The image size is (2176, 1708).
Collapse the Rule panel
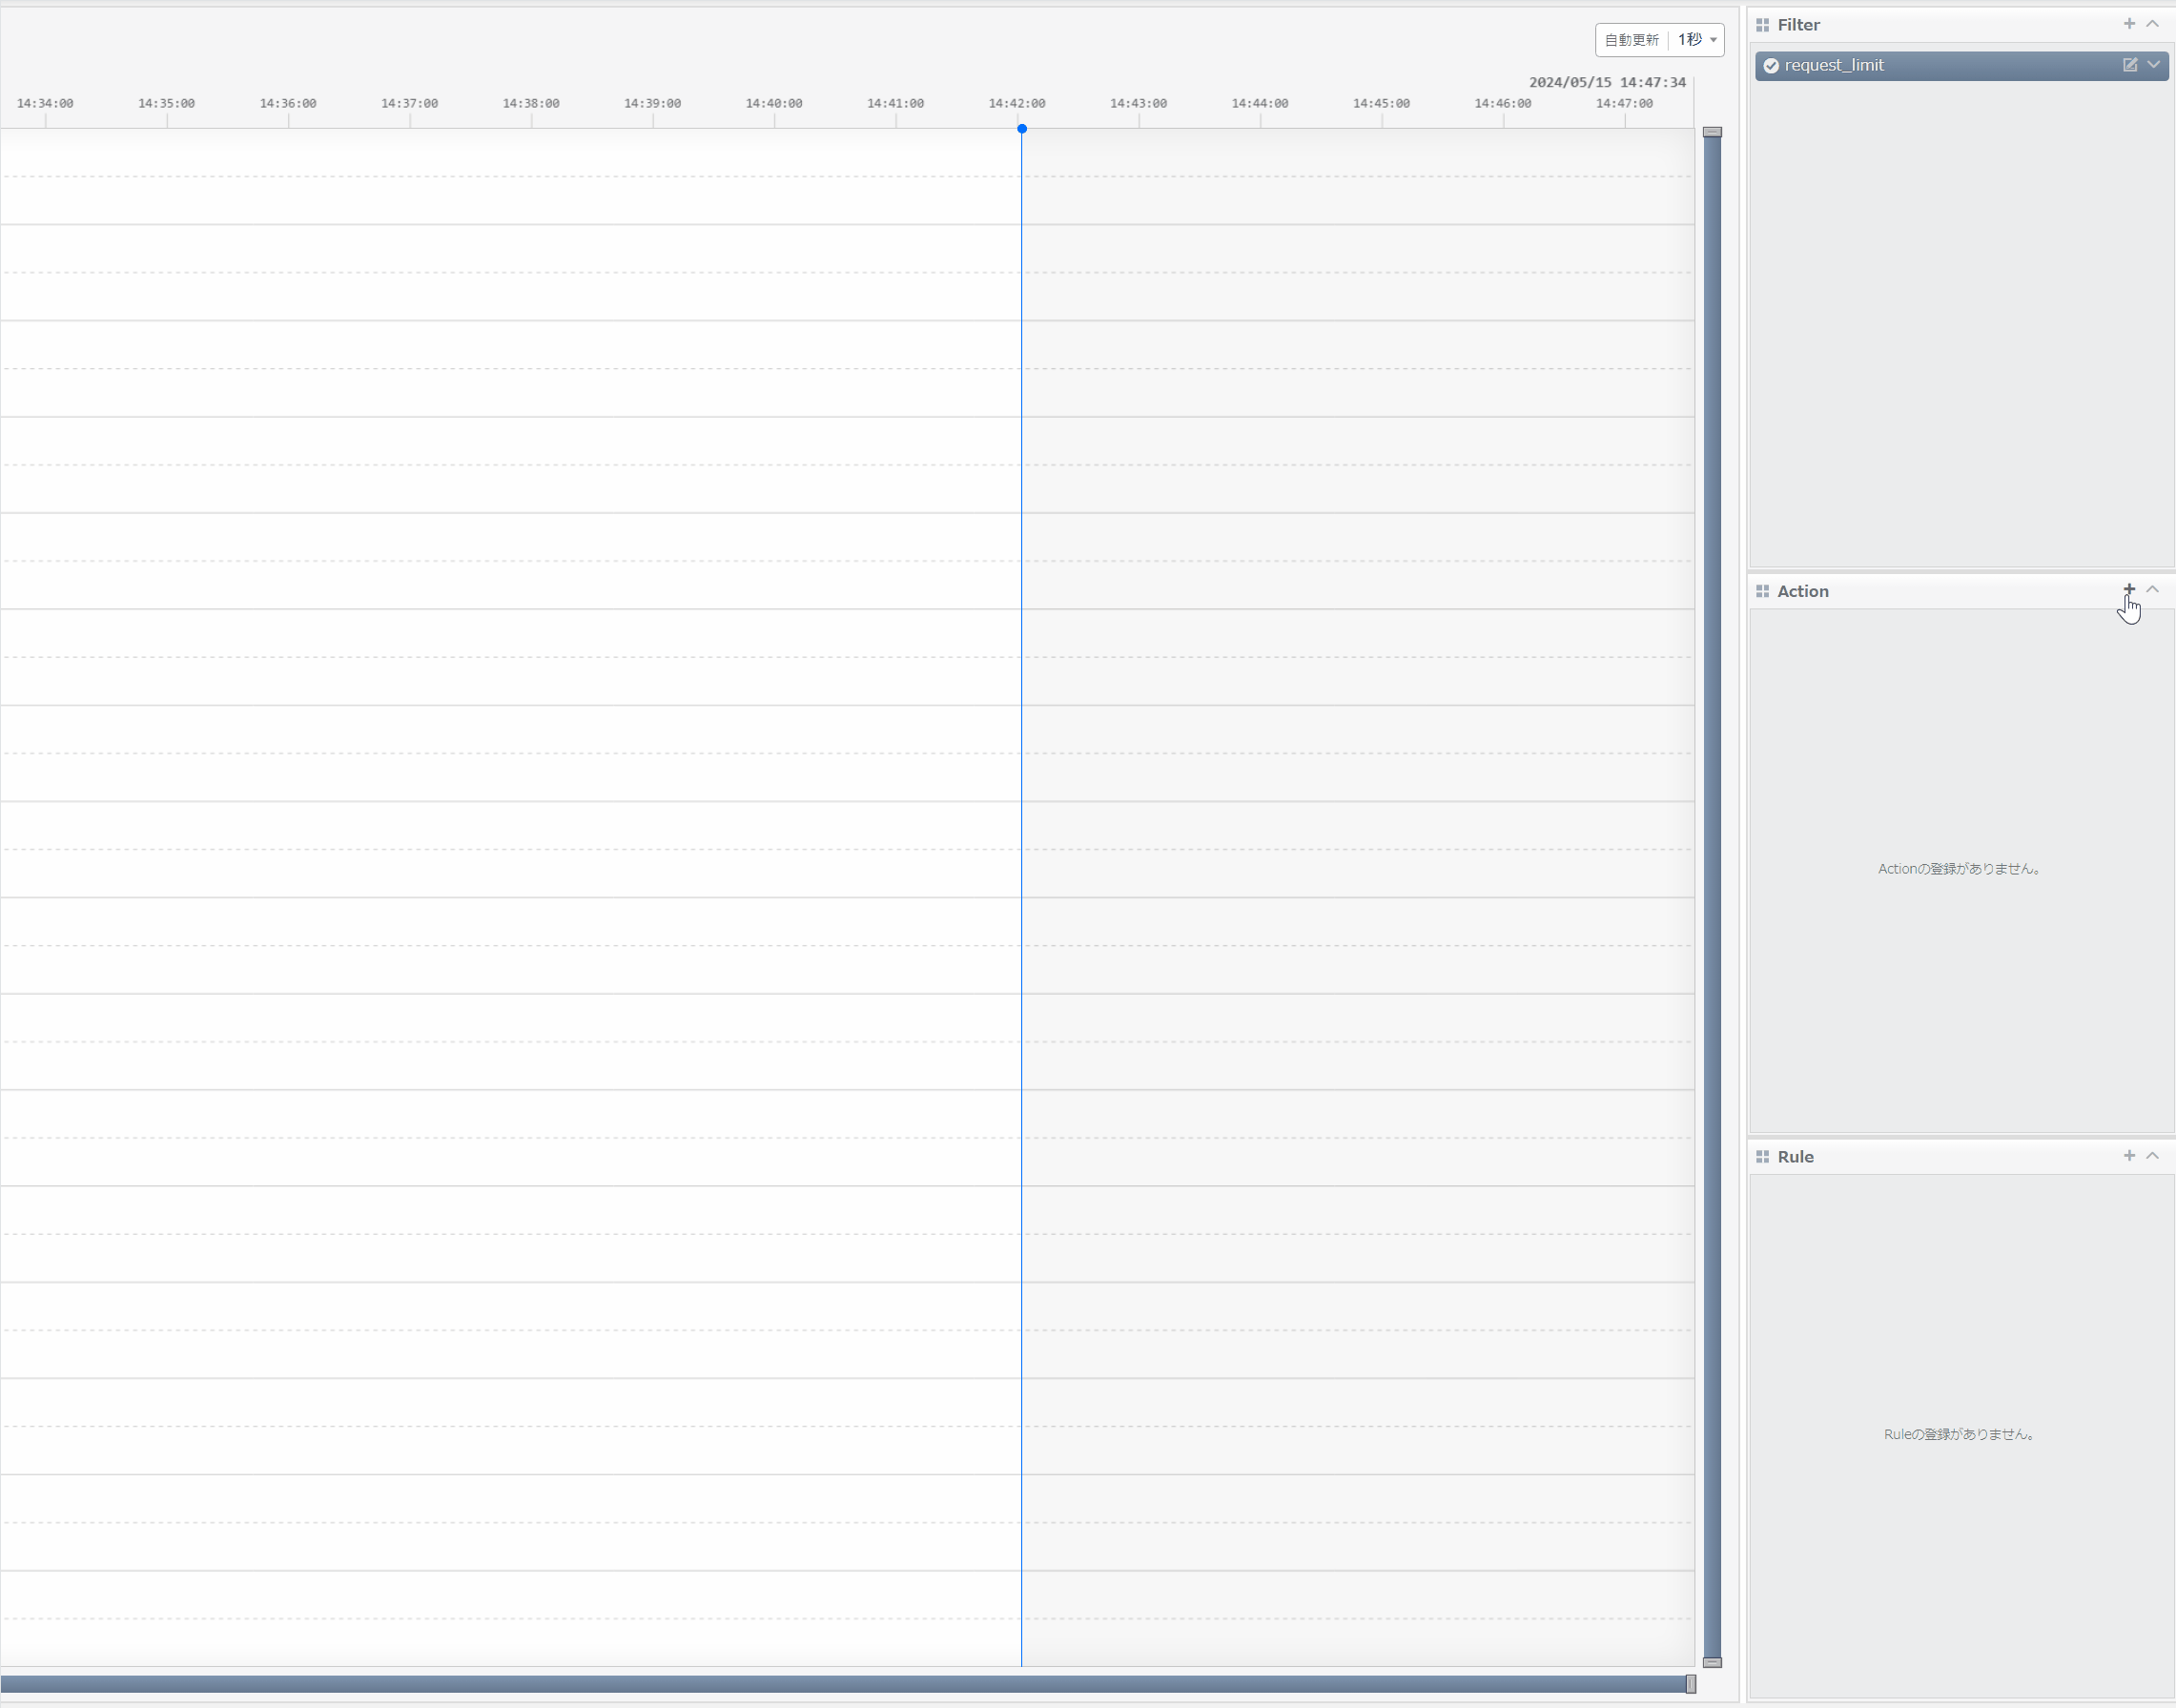click(2153, 1156)
